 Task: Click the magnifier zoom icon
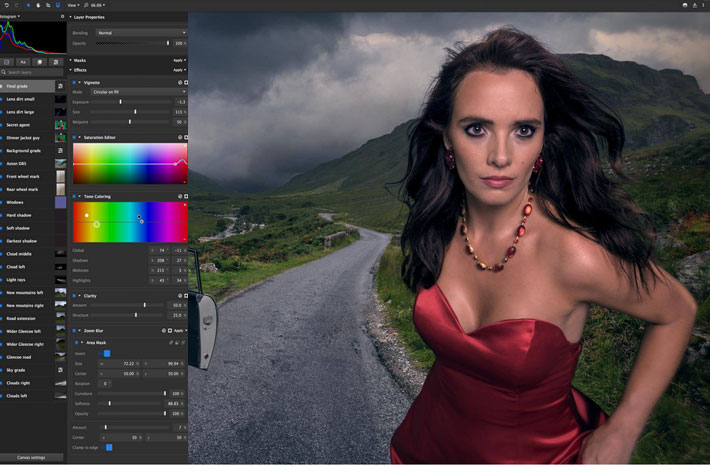(86, 5)
